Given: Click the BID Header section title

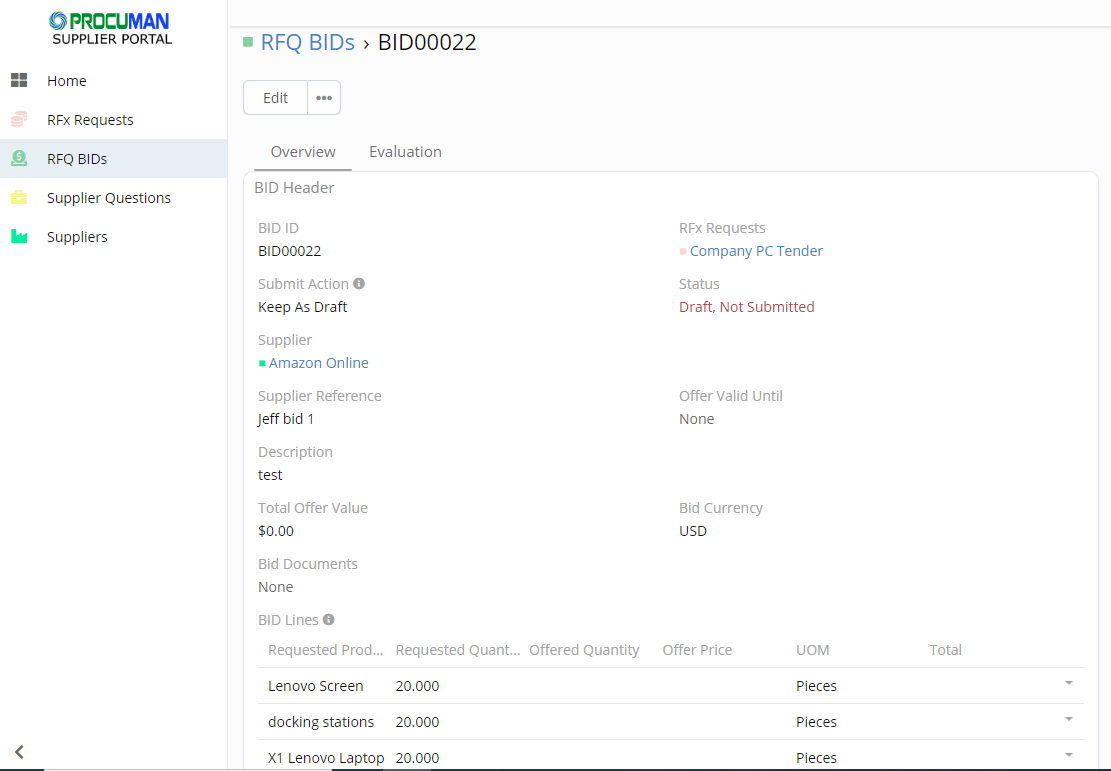Looking at the screenshot, I should point(294,188).
